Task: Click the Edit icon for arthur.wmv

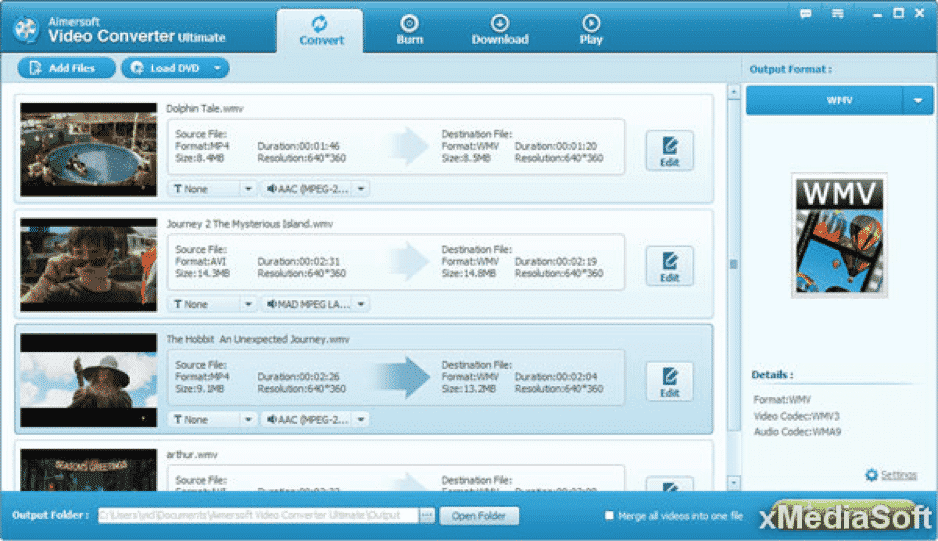Action: pyautogui.click(x=669, y=485)
